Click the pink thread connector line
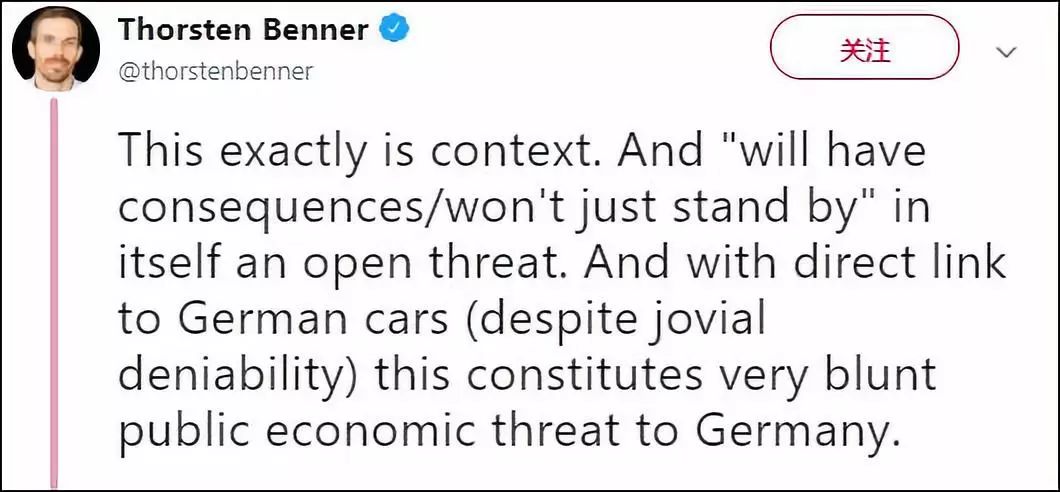The height and width of the screenshot is (492, 1060). (x=55, y=291)
